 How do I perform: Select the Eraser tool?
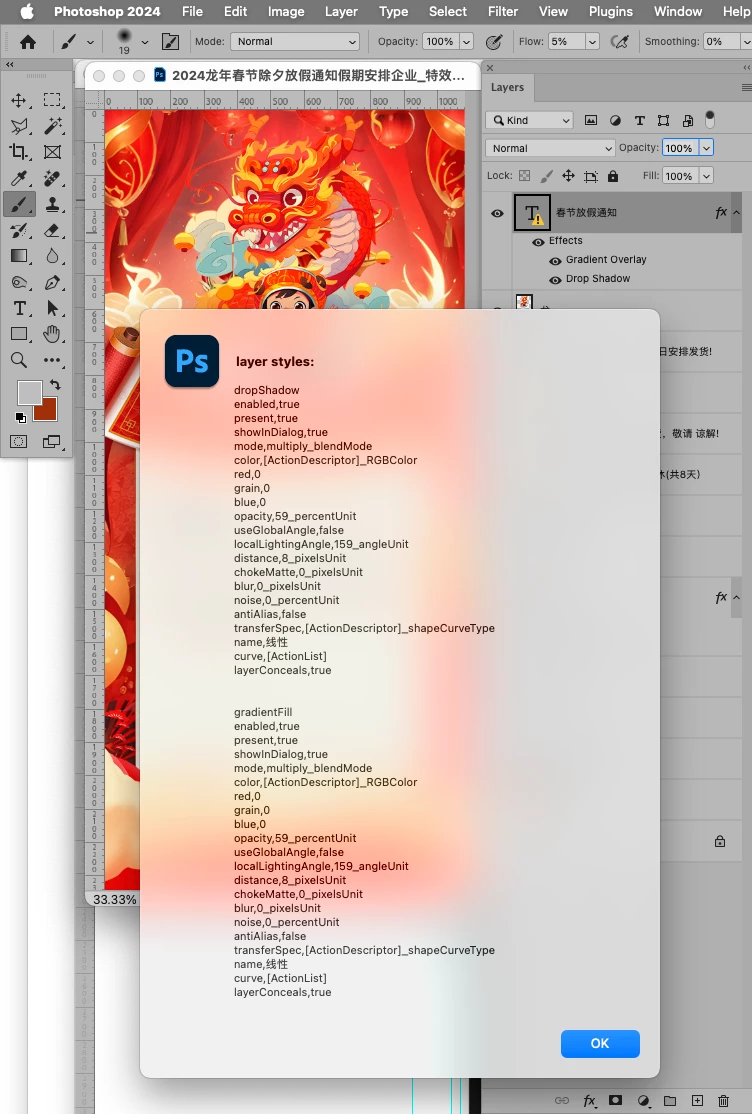point(52,230)
